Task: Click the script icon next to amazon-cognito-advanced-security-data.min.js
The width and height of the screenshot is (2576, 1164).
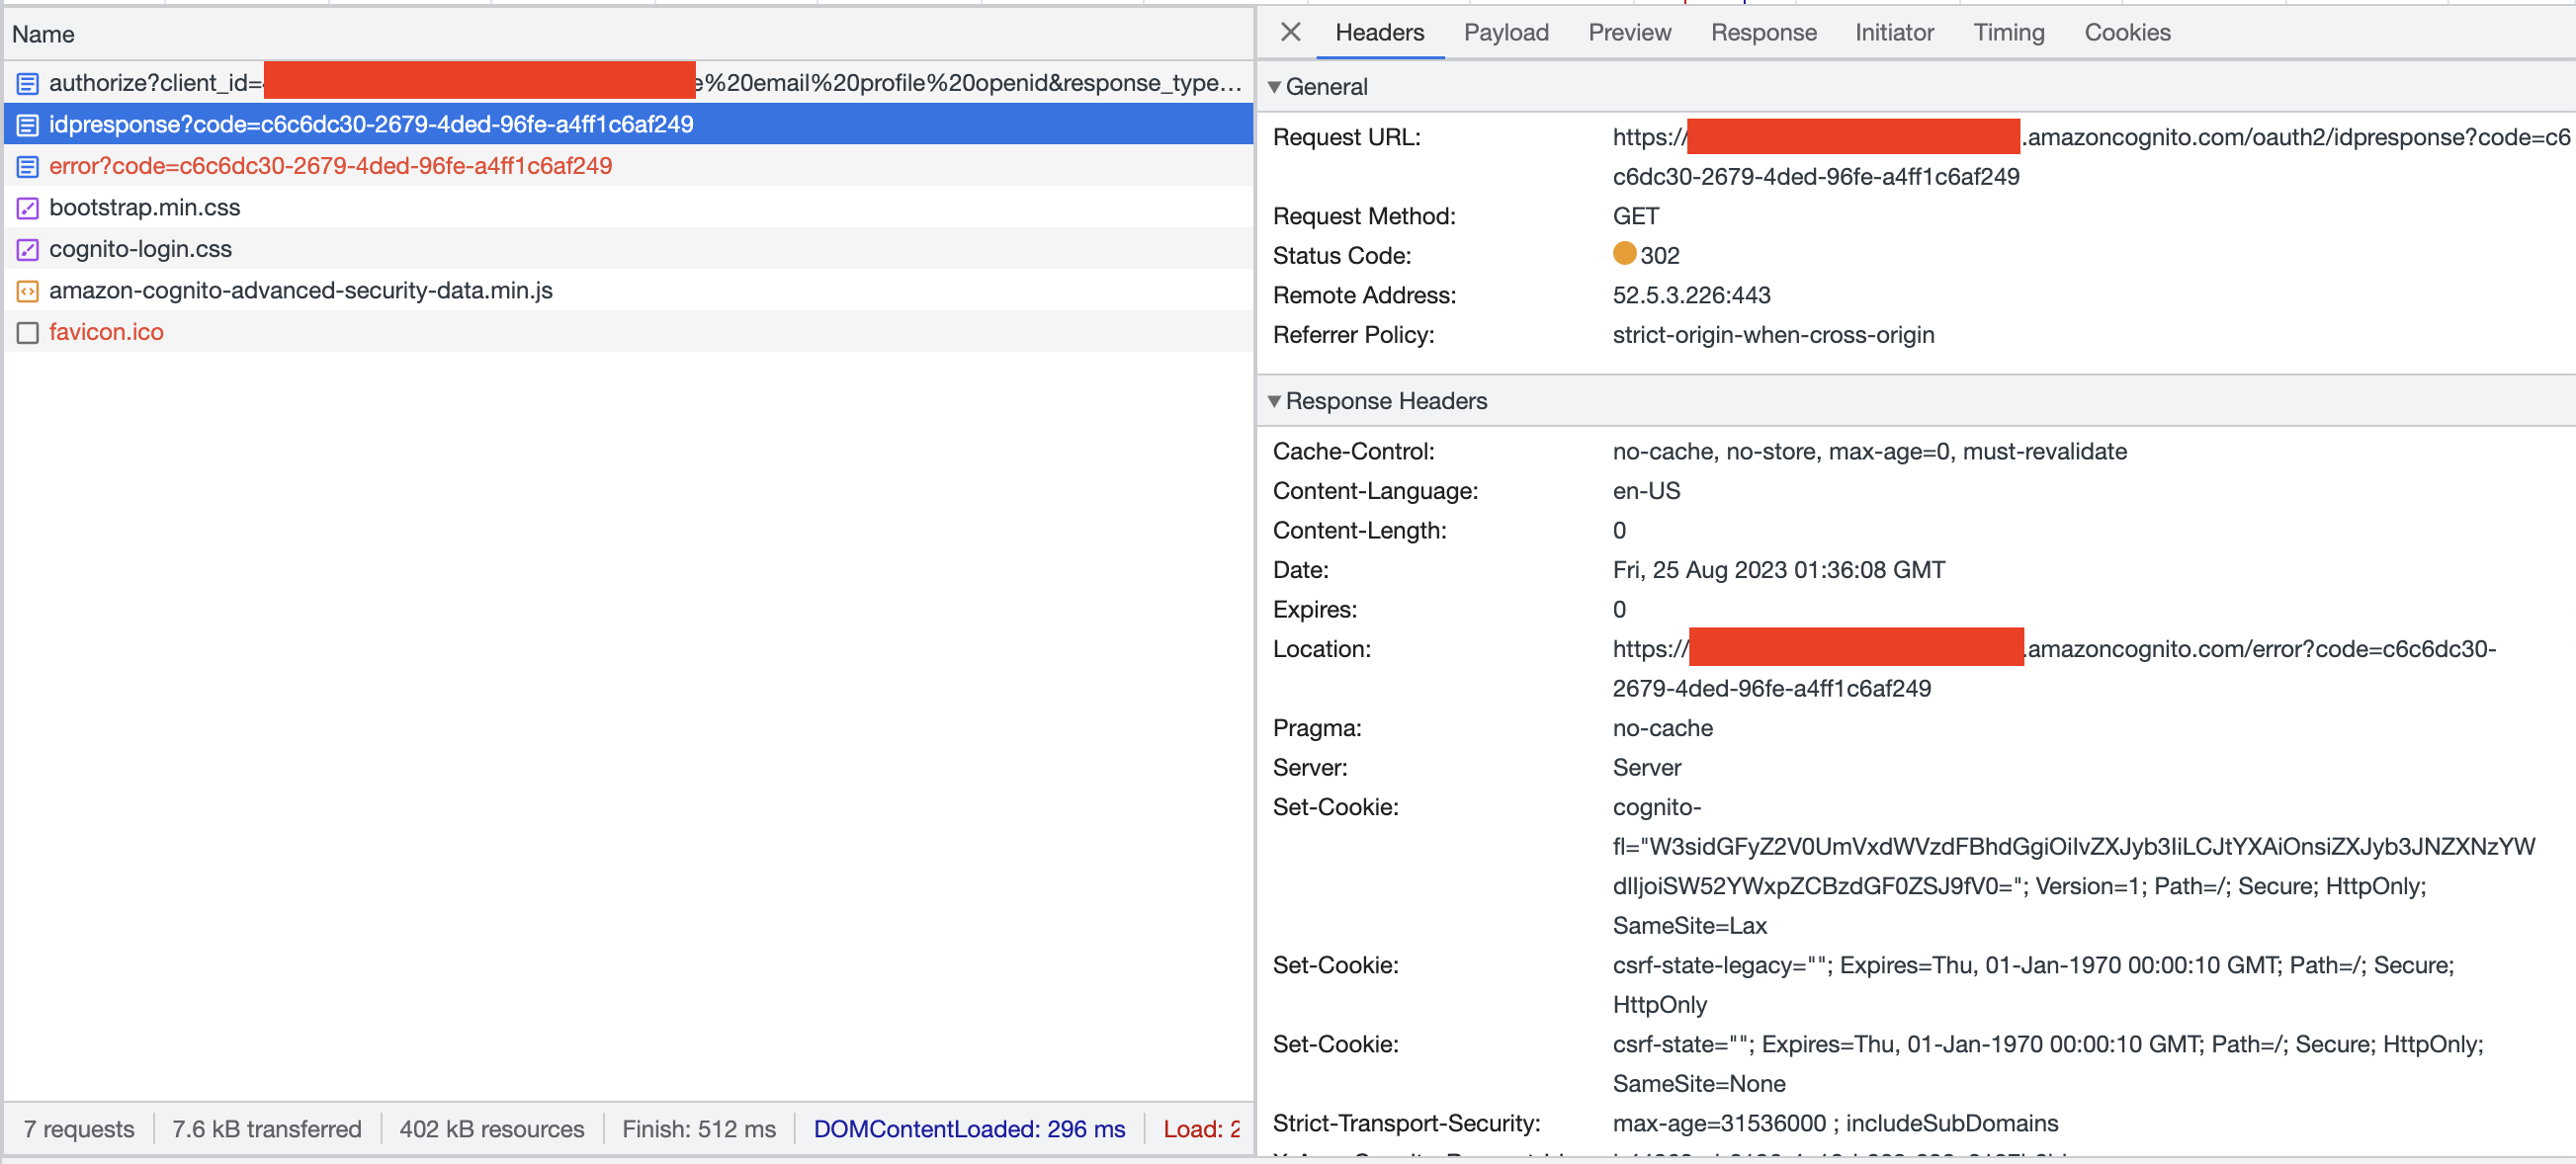Action: click(27, 291)
